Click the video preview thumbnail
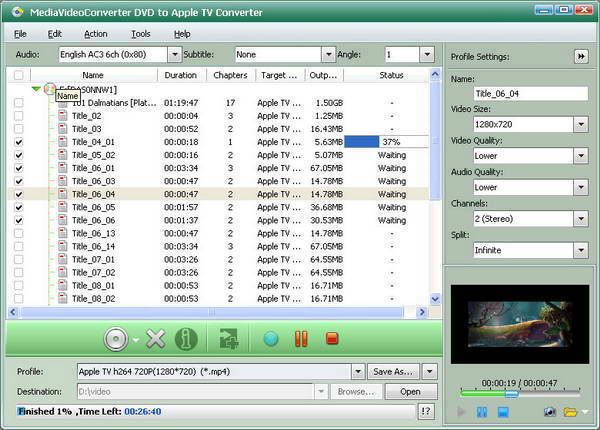Image resolution: width=600 pixels, height=430 pixels. [x=520, y=324]
